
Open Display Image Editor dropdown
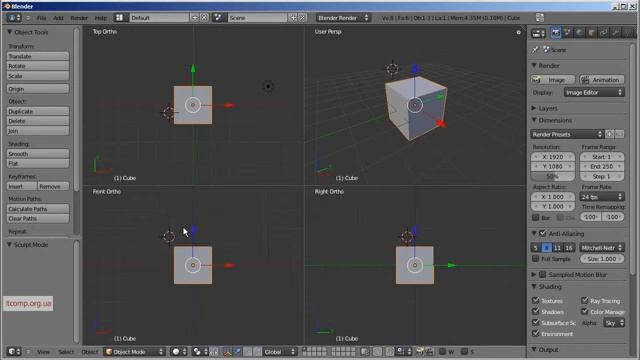point(594,93)
